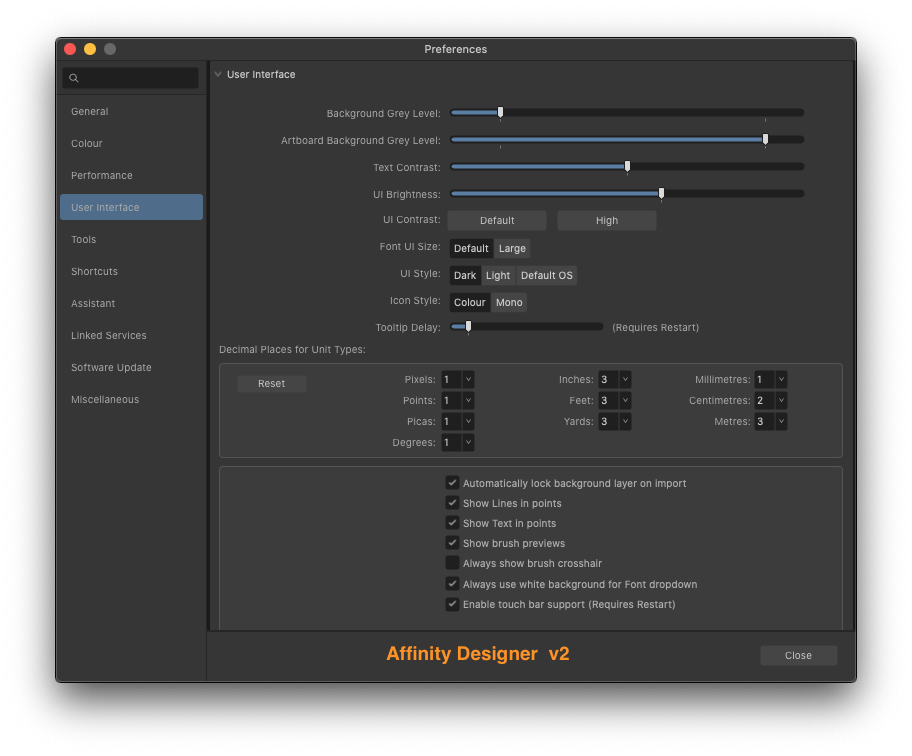The width and height of the screenshot is (912, 756).
Task: Select User Interface in sidebar
Action: 131,208
